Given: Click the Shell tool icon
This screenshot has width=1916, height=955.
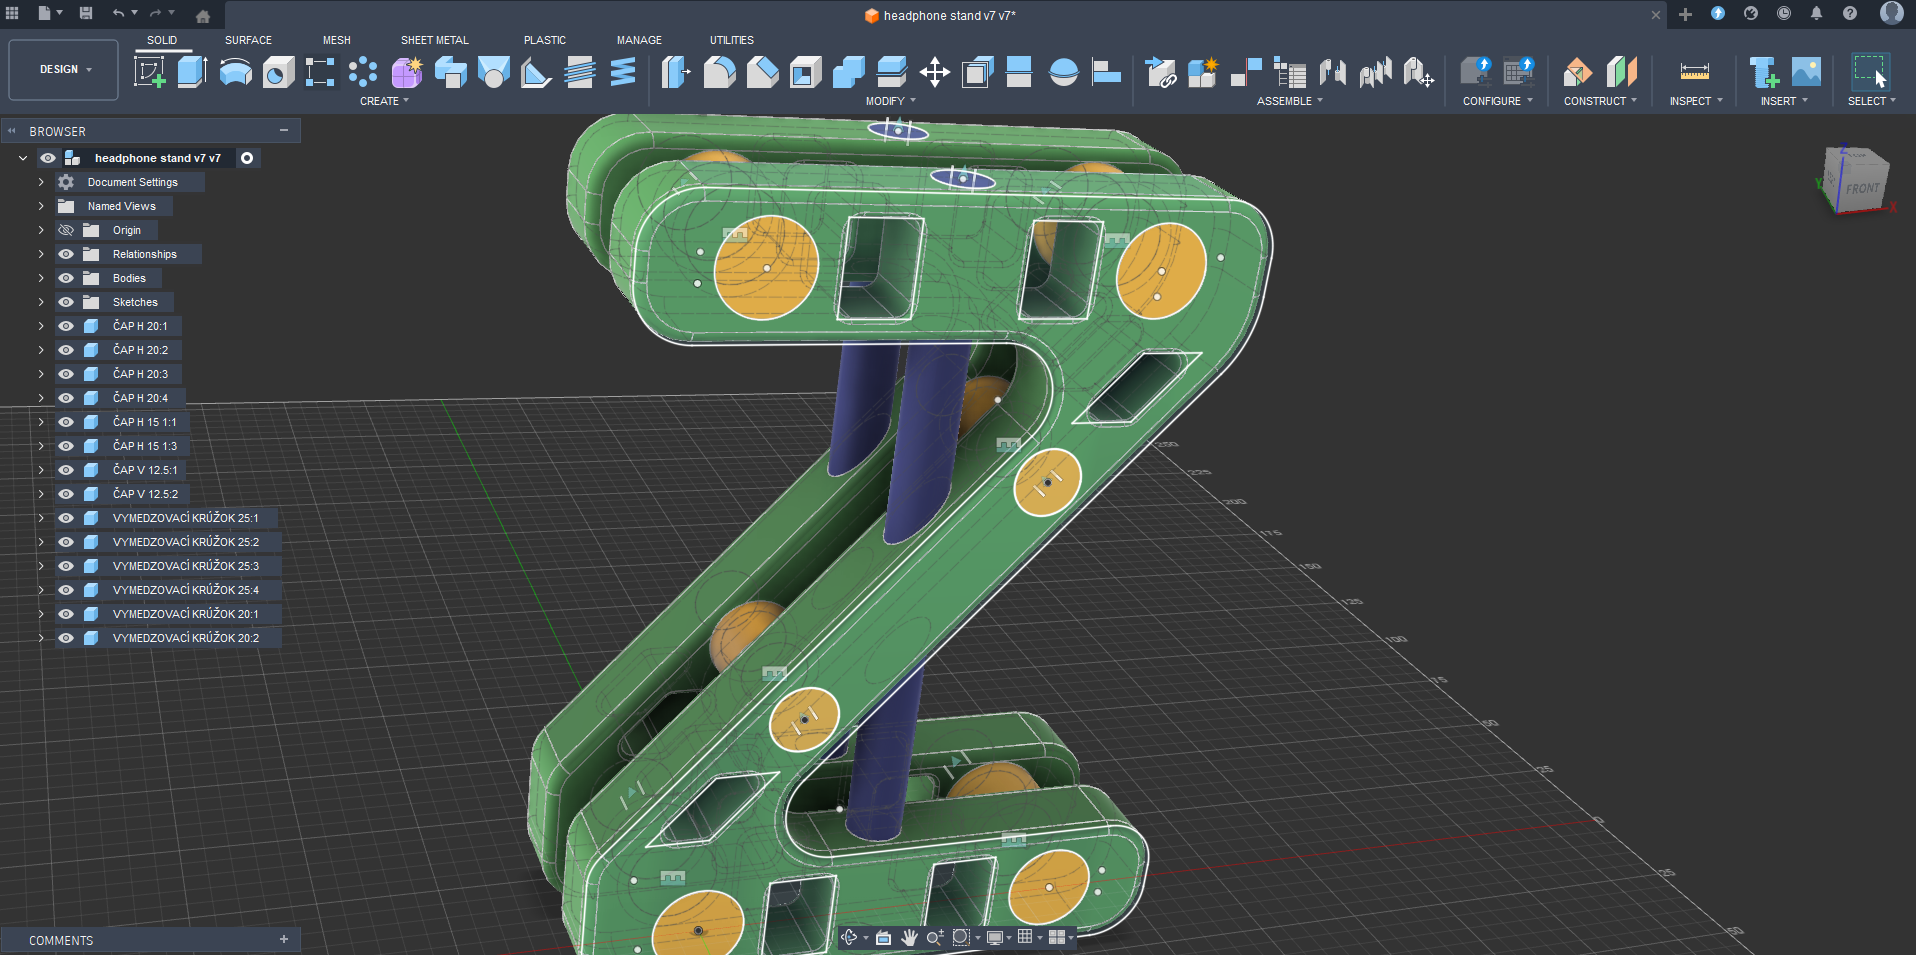Looking at the screenshot, I should [805, 72].
